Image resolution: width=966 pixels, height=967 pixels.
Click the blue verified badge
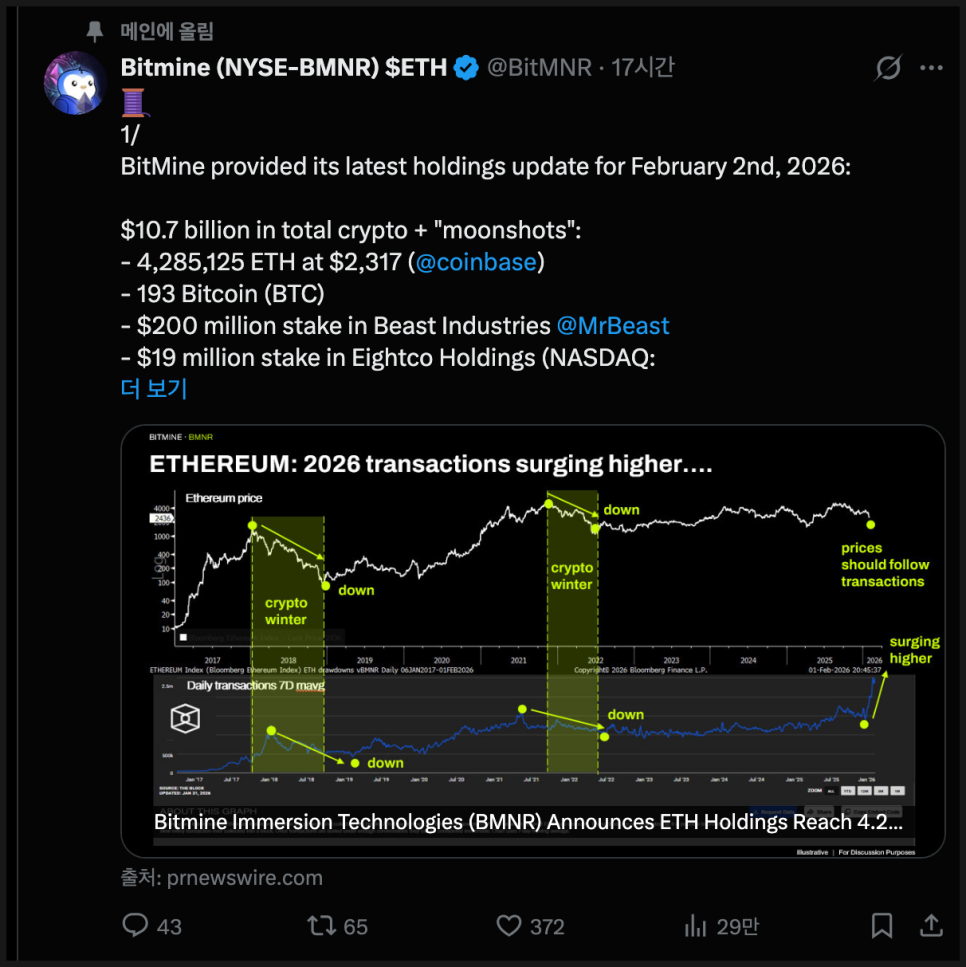pyautogui.click(x=466, y=68)
